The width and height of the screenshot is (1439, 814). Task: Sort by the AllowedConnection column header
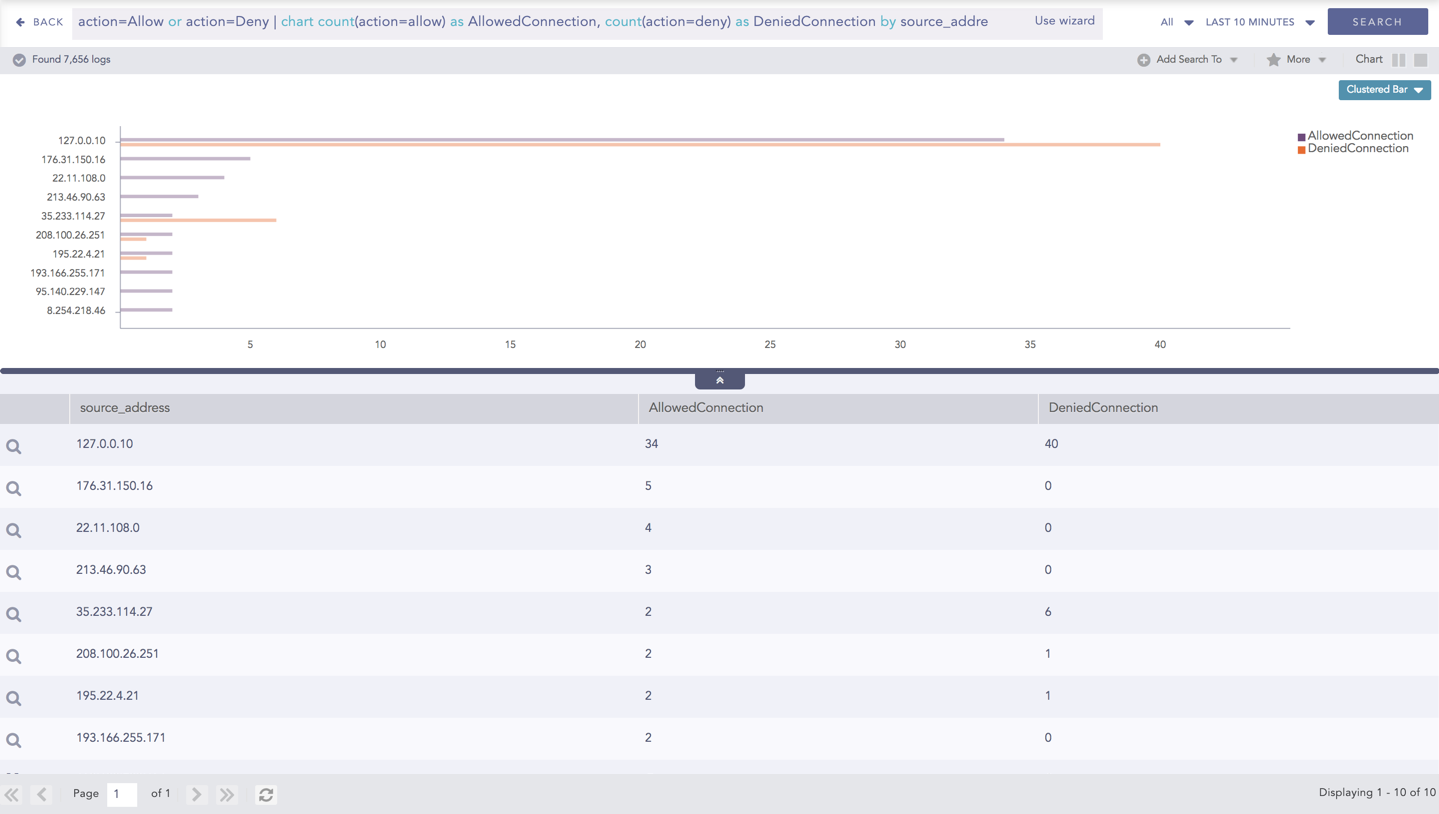[x=706, y=408]
